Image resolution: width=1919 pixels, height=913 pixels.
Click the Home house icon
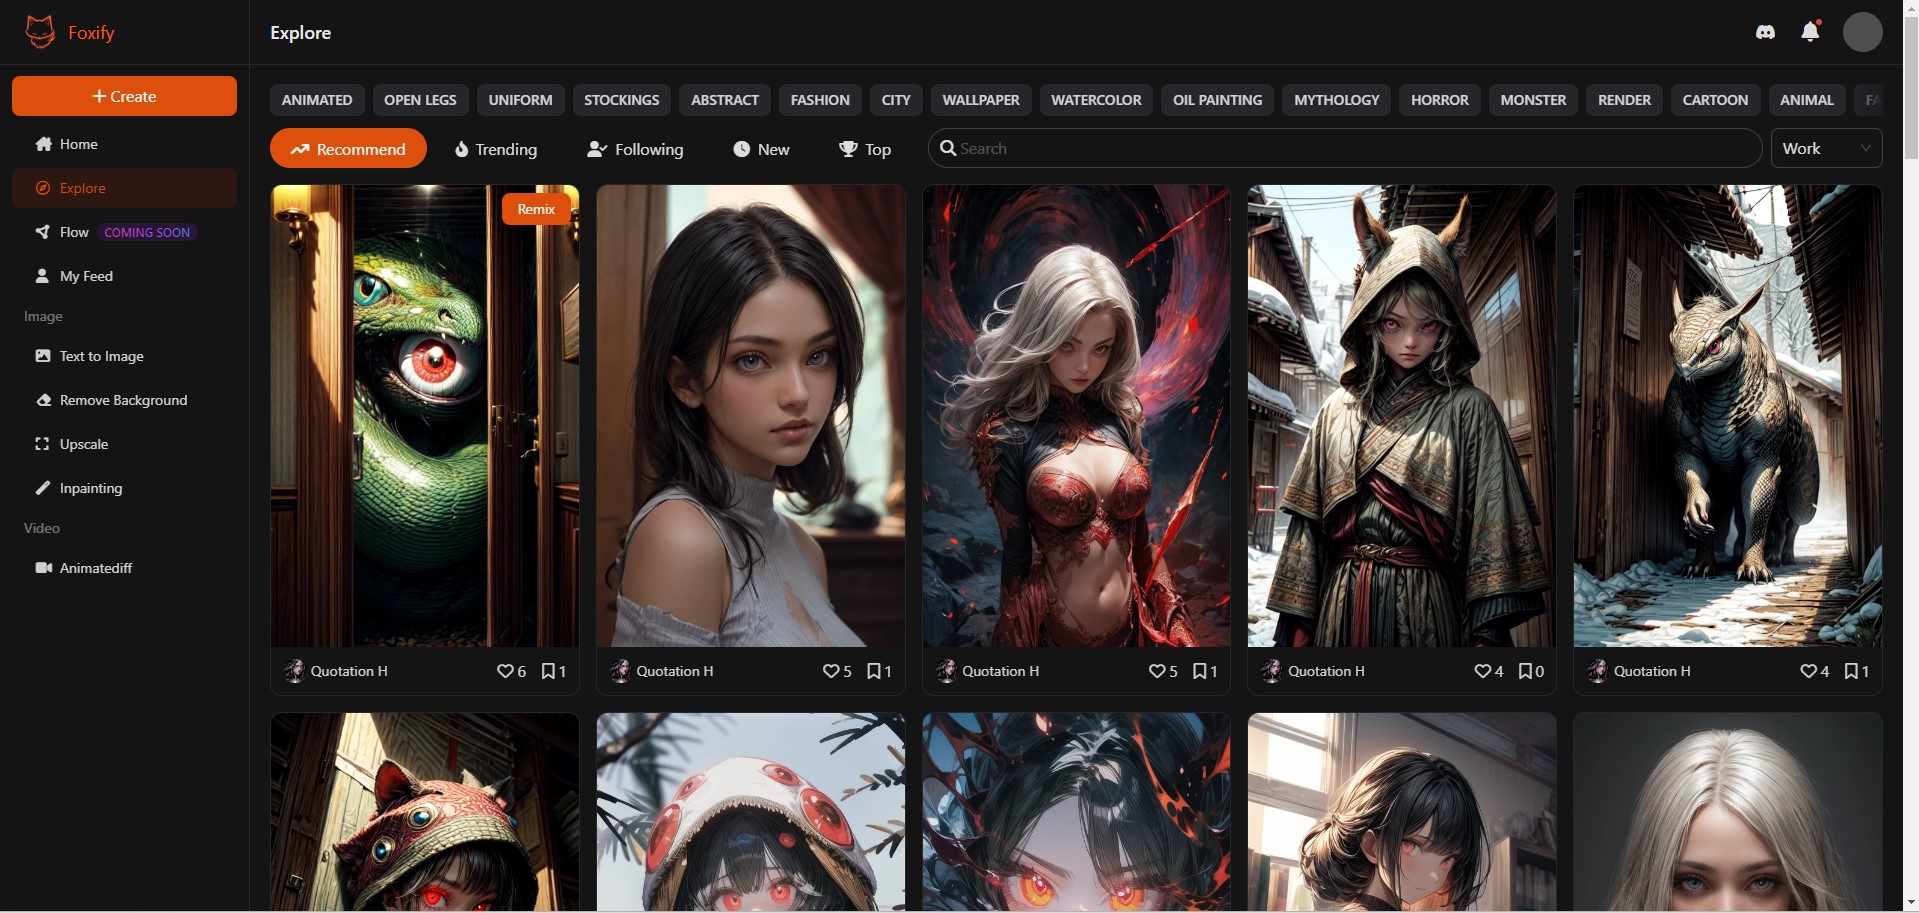[x=43, y=144]
